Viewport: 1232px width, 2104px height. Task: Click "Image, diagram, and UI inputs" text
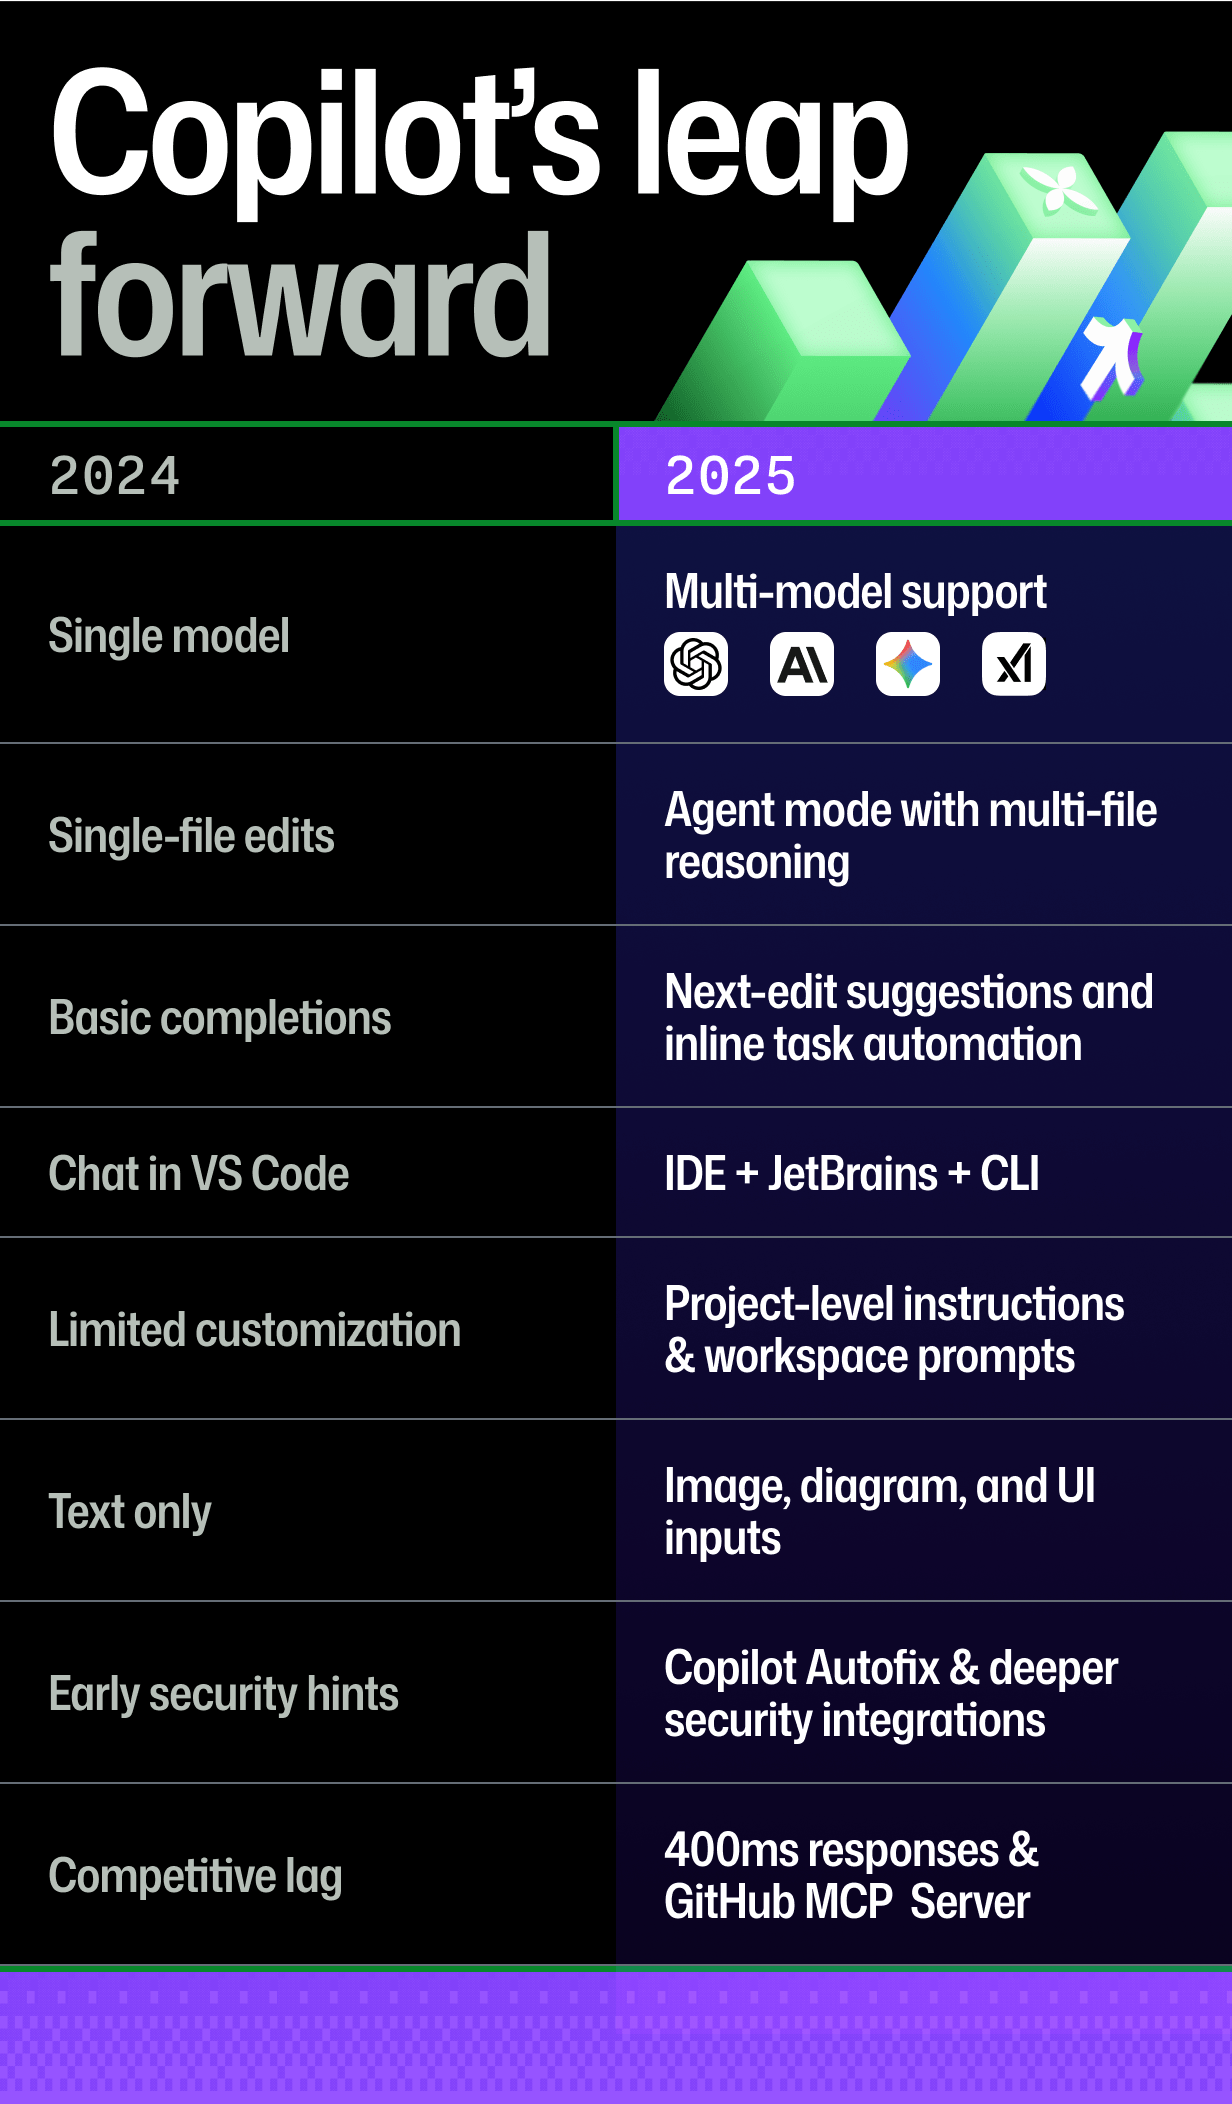coord(880,1512)
